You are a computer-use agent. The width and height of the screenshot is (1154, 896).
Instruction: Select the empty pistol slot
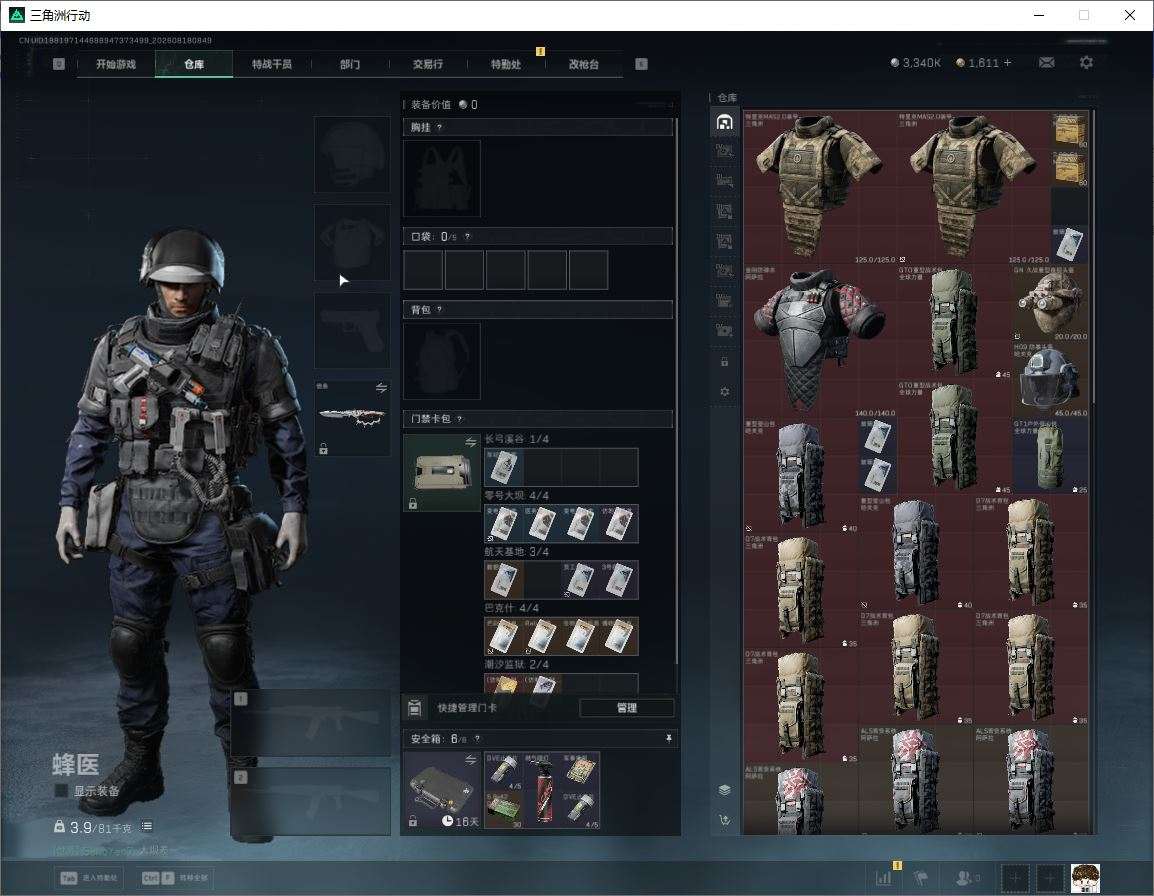(352, 331)
